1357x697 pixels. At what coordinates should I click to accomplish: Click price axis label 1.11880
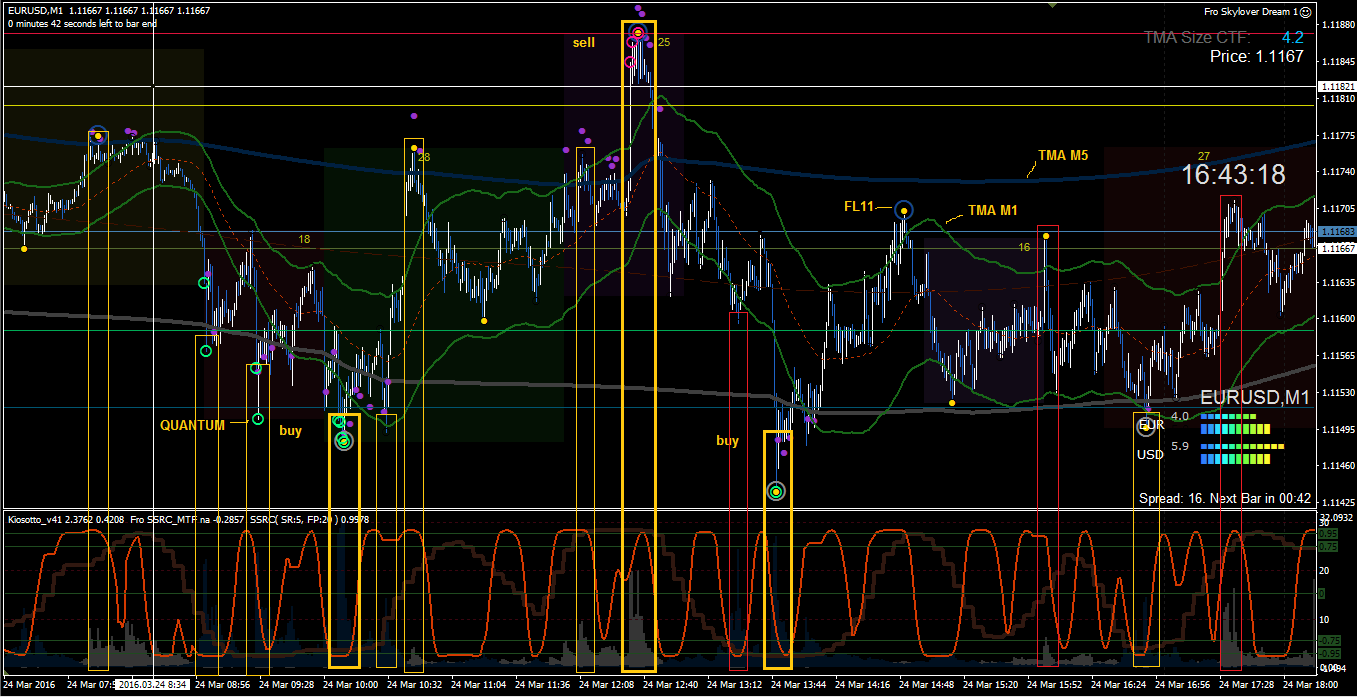point(1338,25)
